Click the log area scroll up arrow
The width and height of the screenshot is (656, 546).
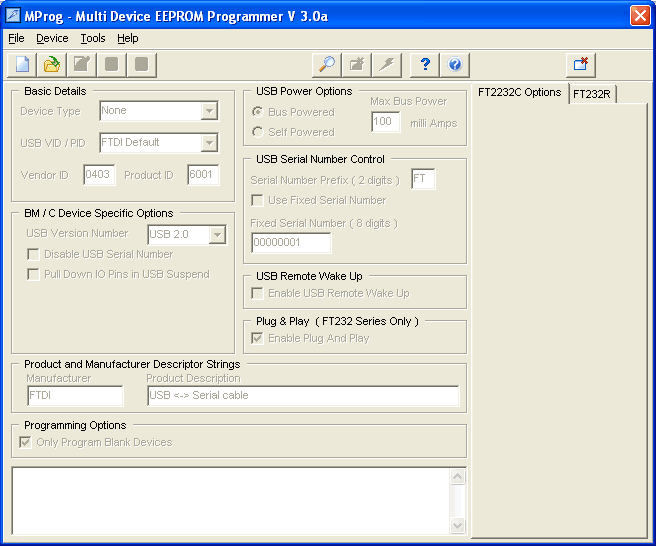[x=457, y=477]
